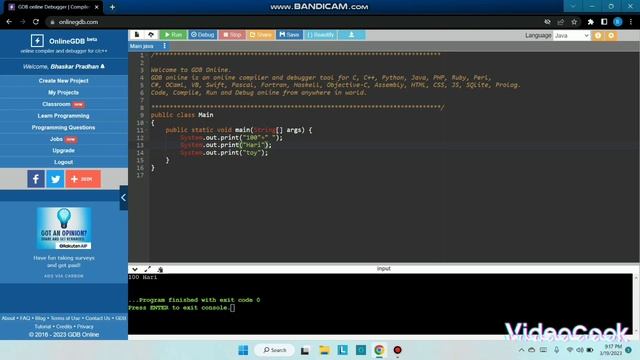
Task: Open the FAQ footer link
Action: pos(25,318)
